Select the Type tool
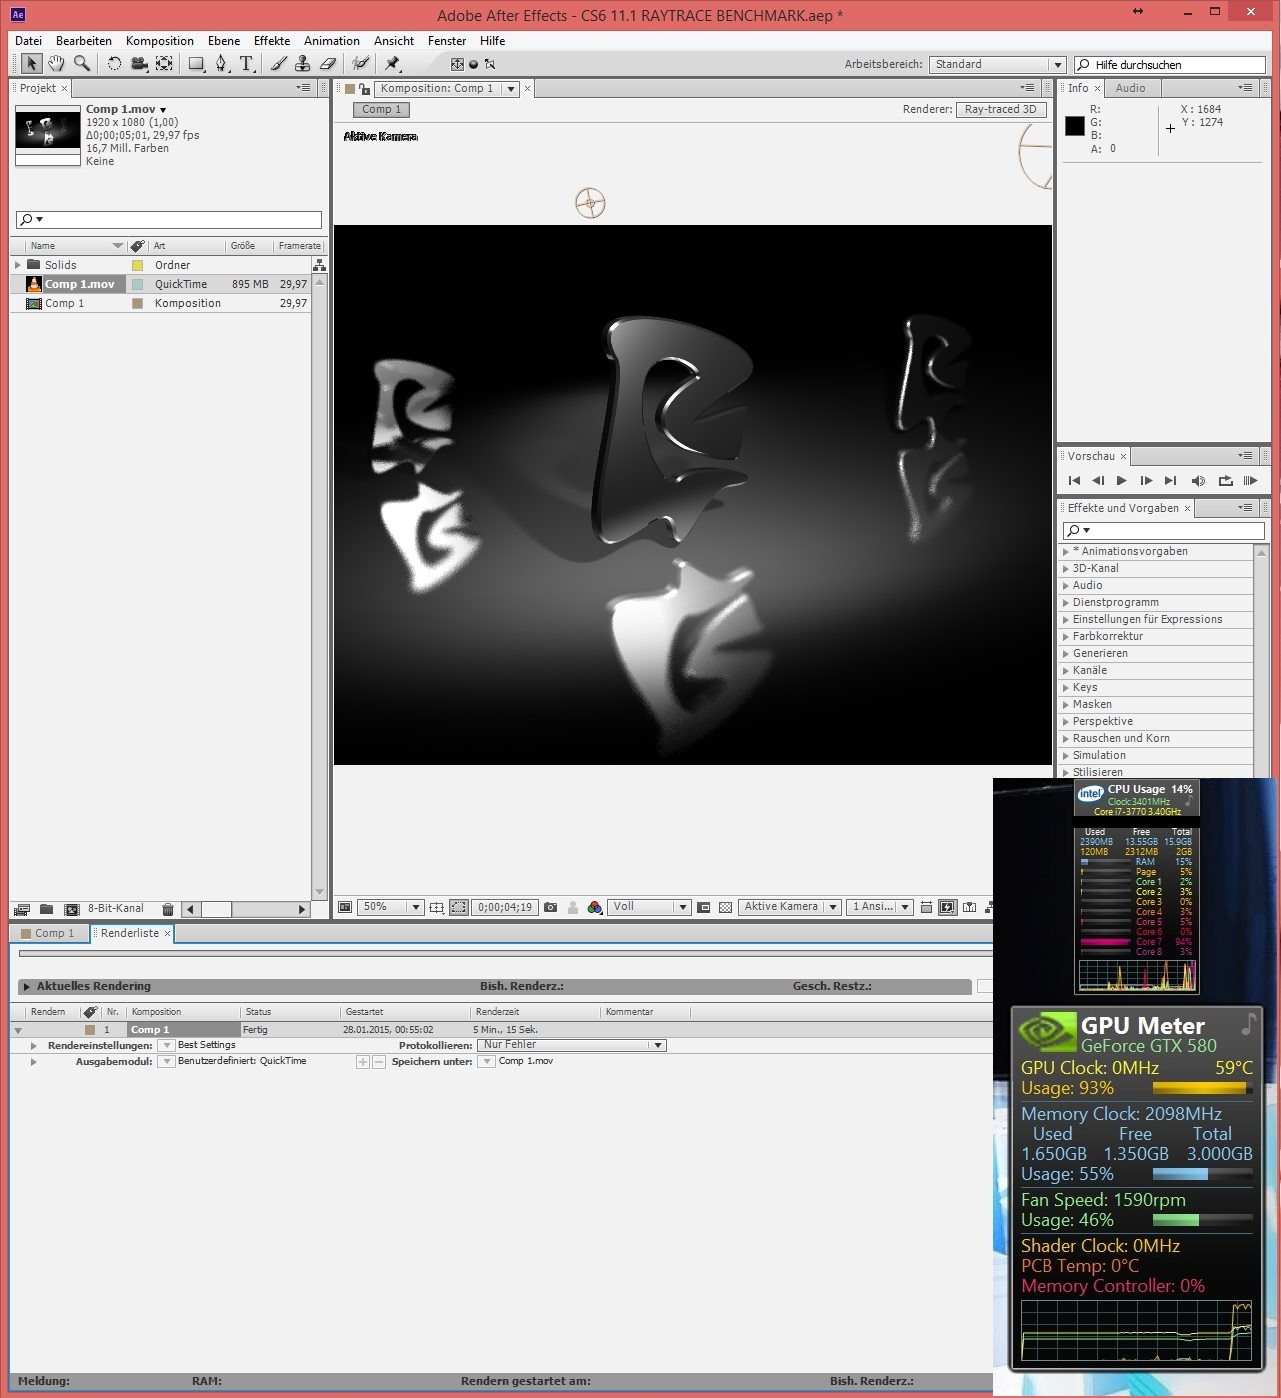1281x1398 pixels. pos(246,63)
